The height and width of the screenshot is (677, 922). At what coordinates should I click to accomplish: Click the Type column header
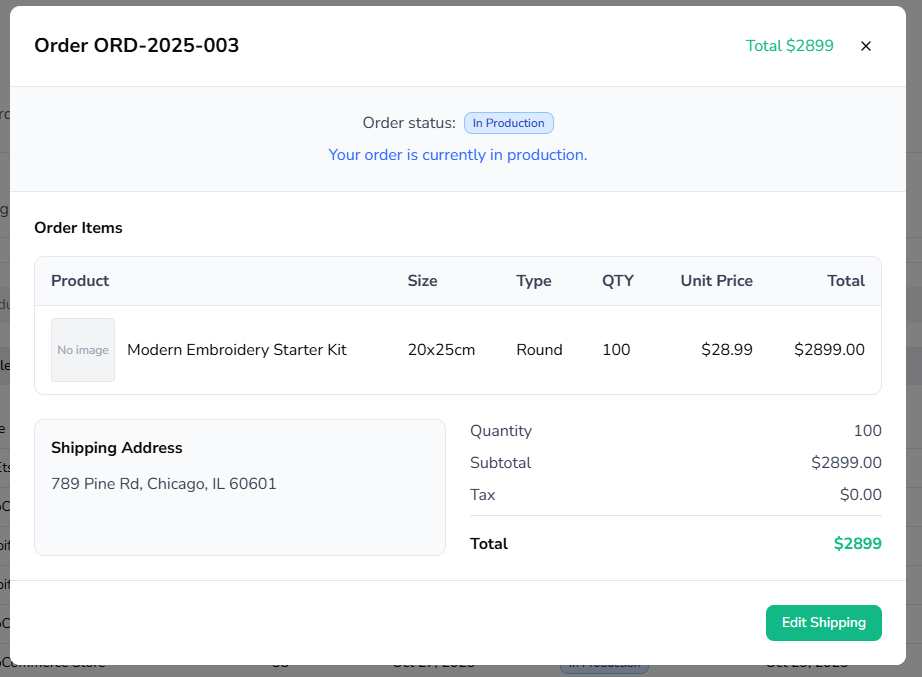pos(533,281)
